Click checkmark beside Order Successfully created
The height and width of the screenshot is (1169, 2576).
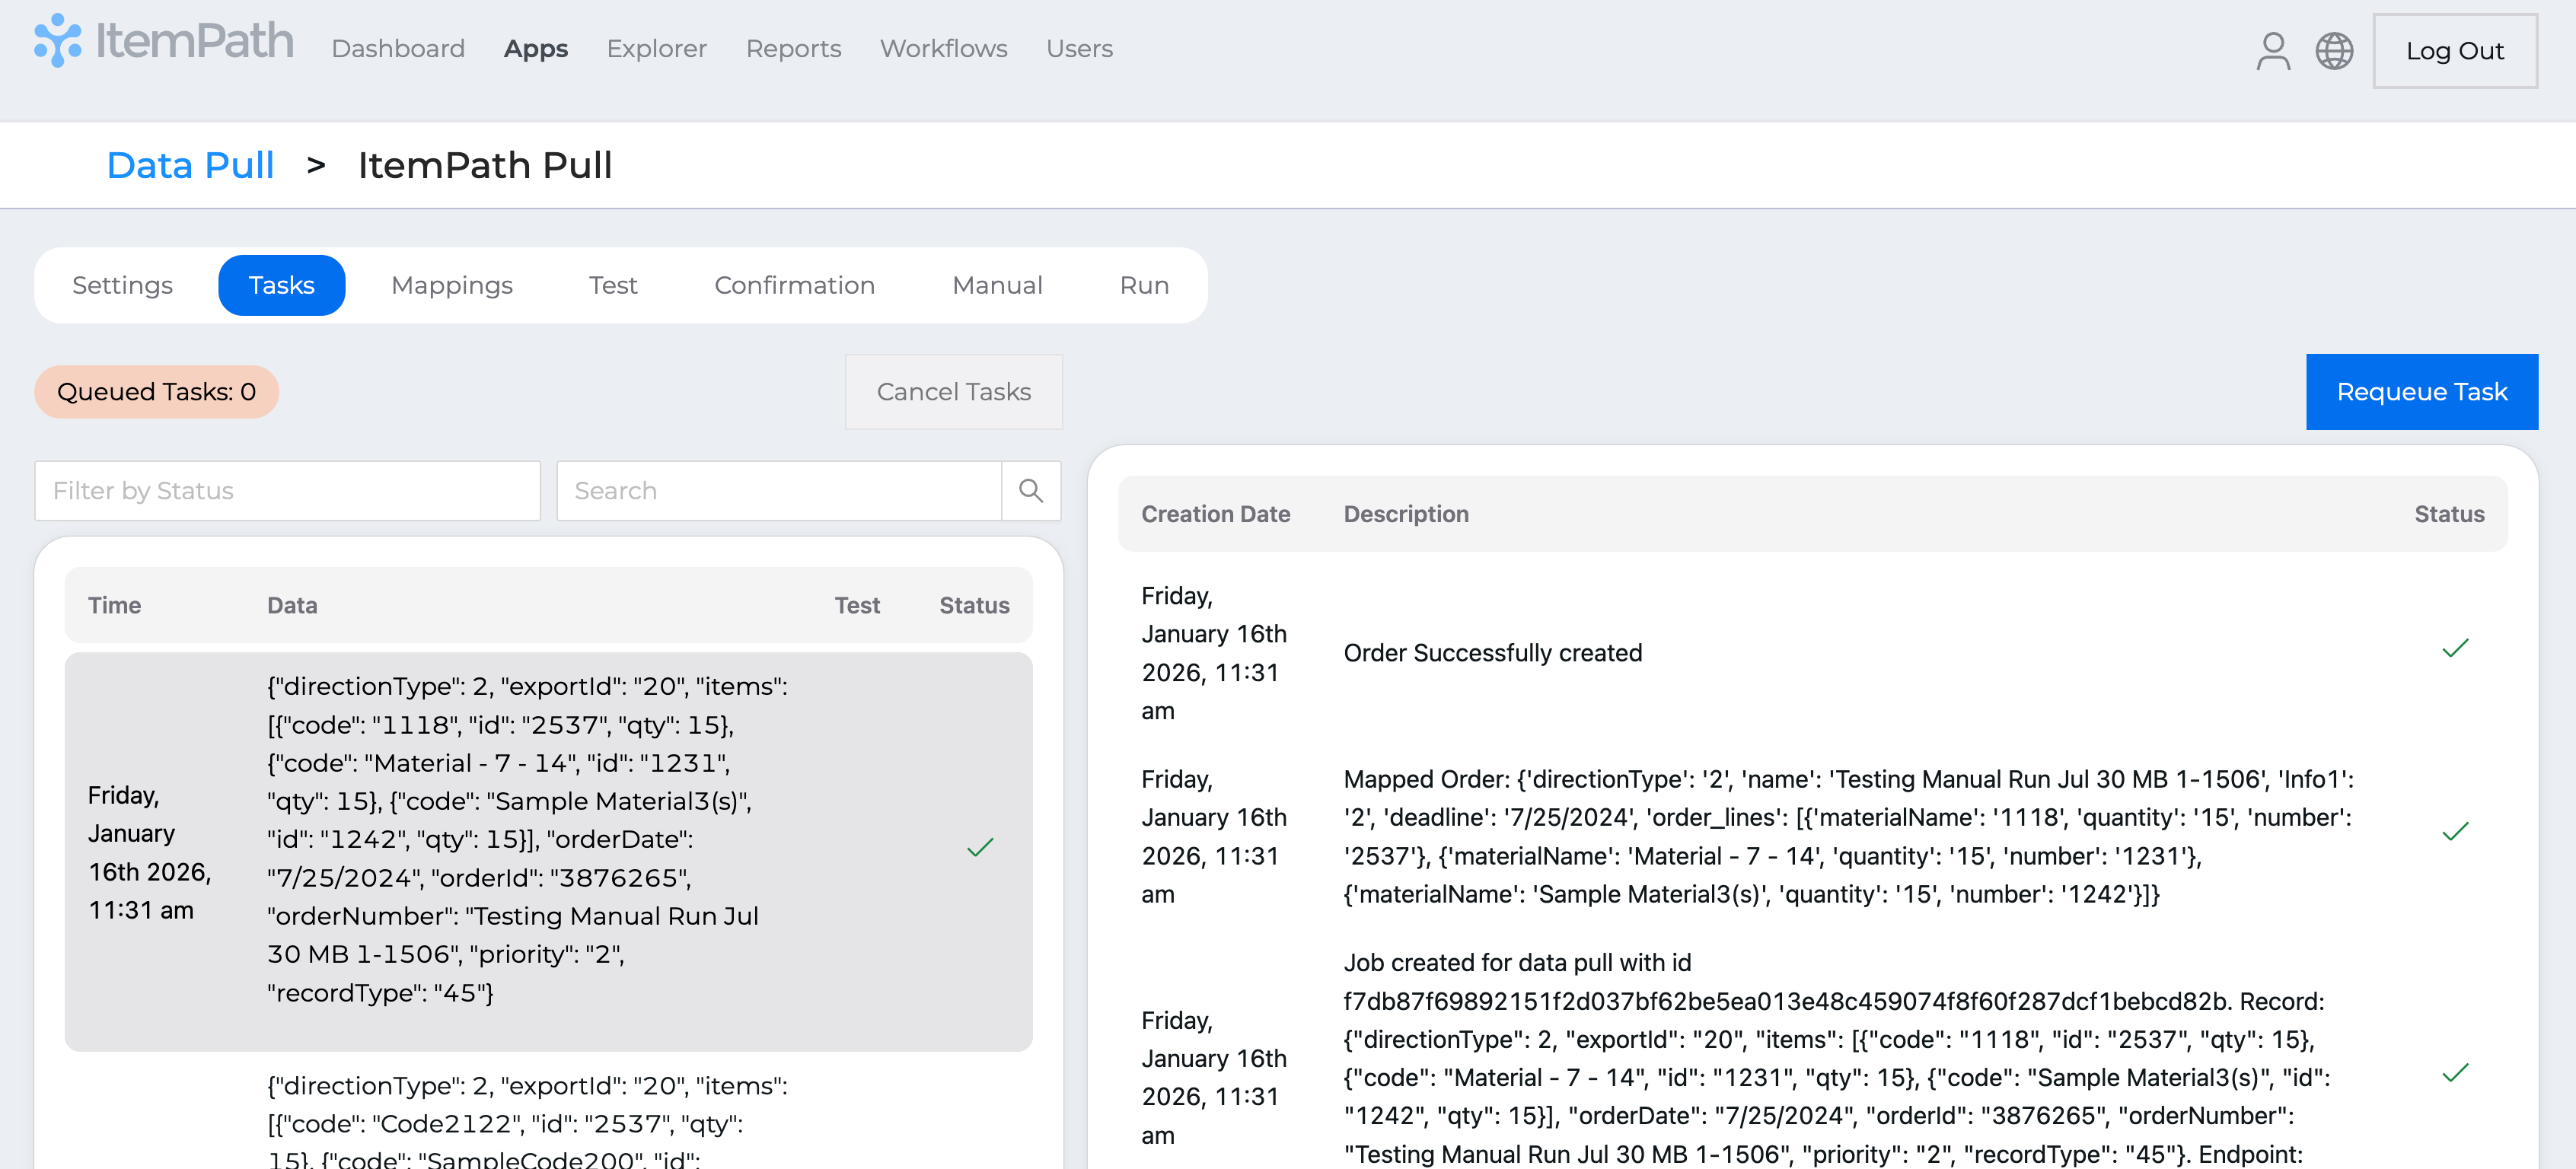click(x=2454, y=649)
